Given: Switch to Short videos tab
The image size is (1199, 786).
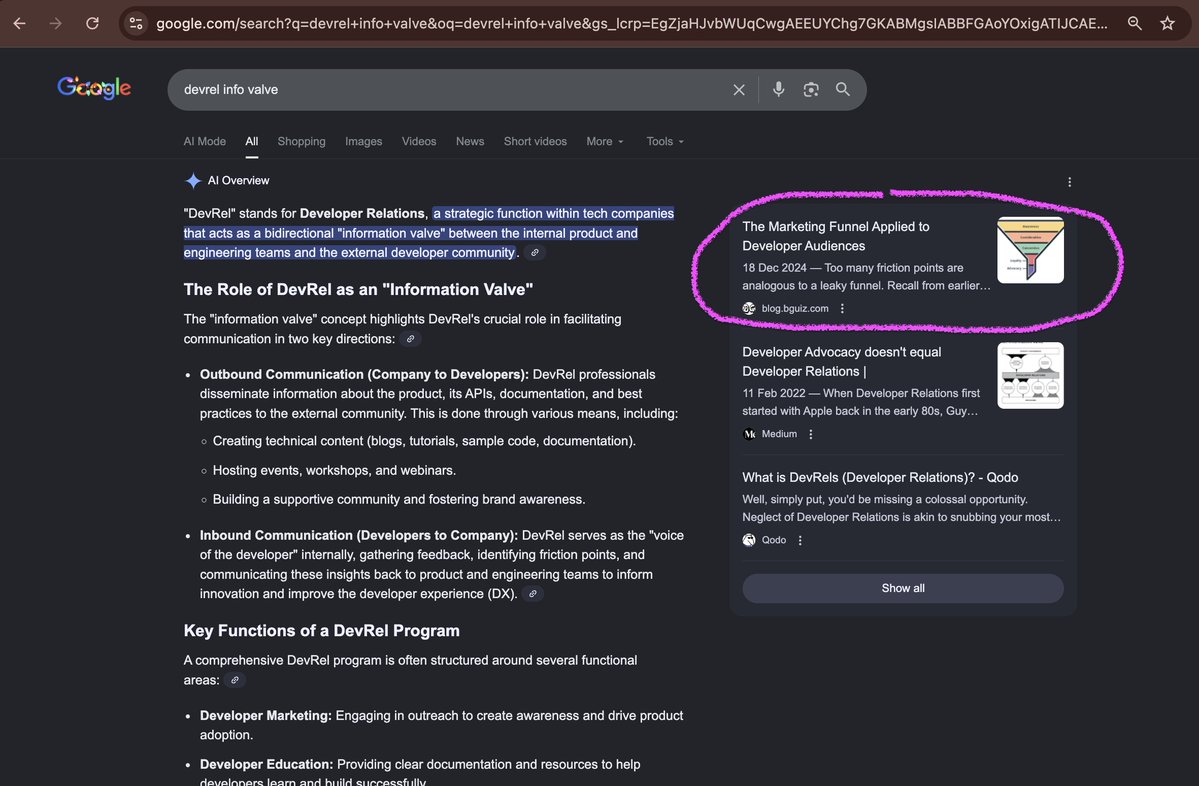Looking at the screenshot, I should tap(535, 141).
